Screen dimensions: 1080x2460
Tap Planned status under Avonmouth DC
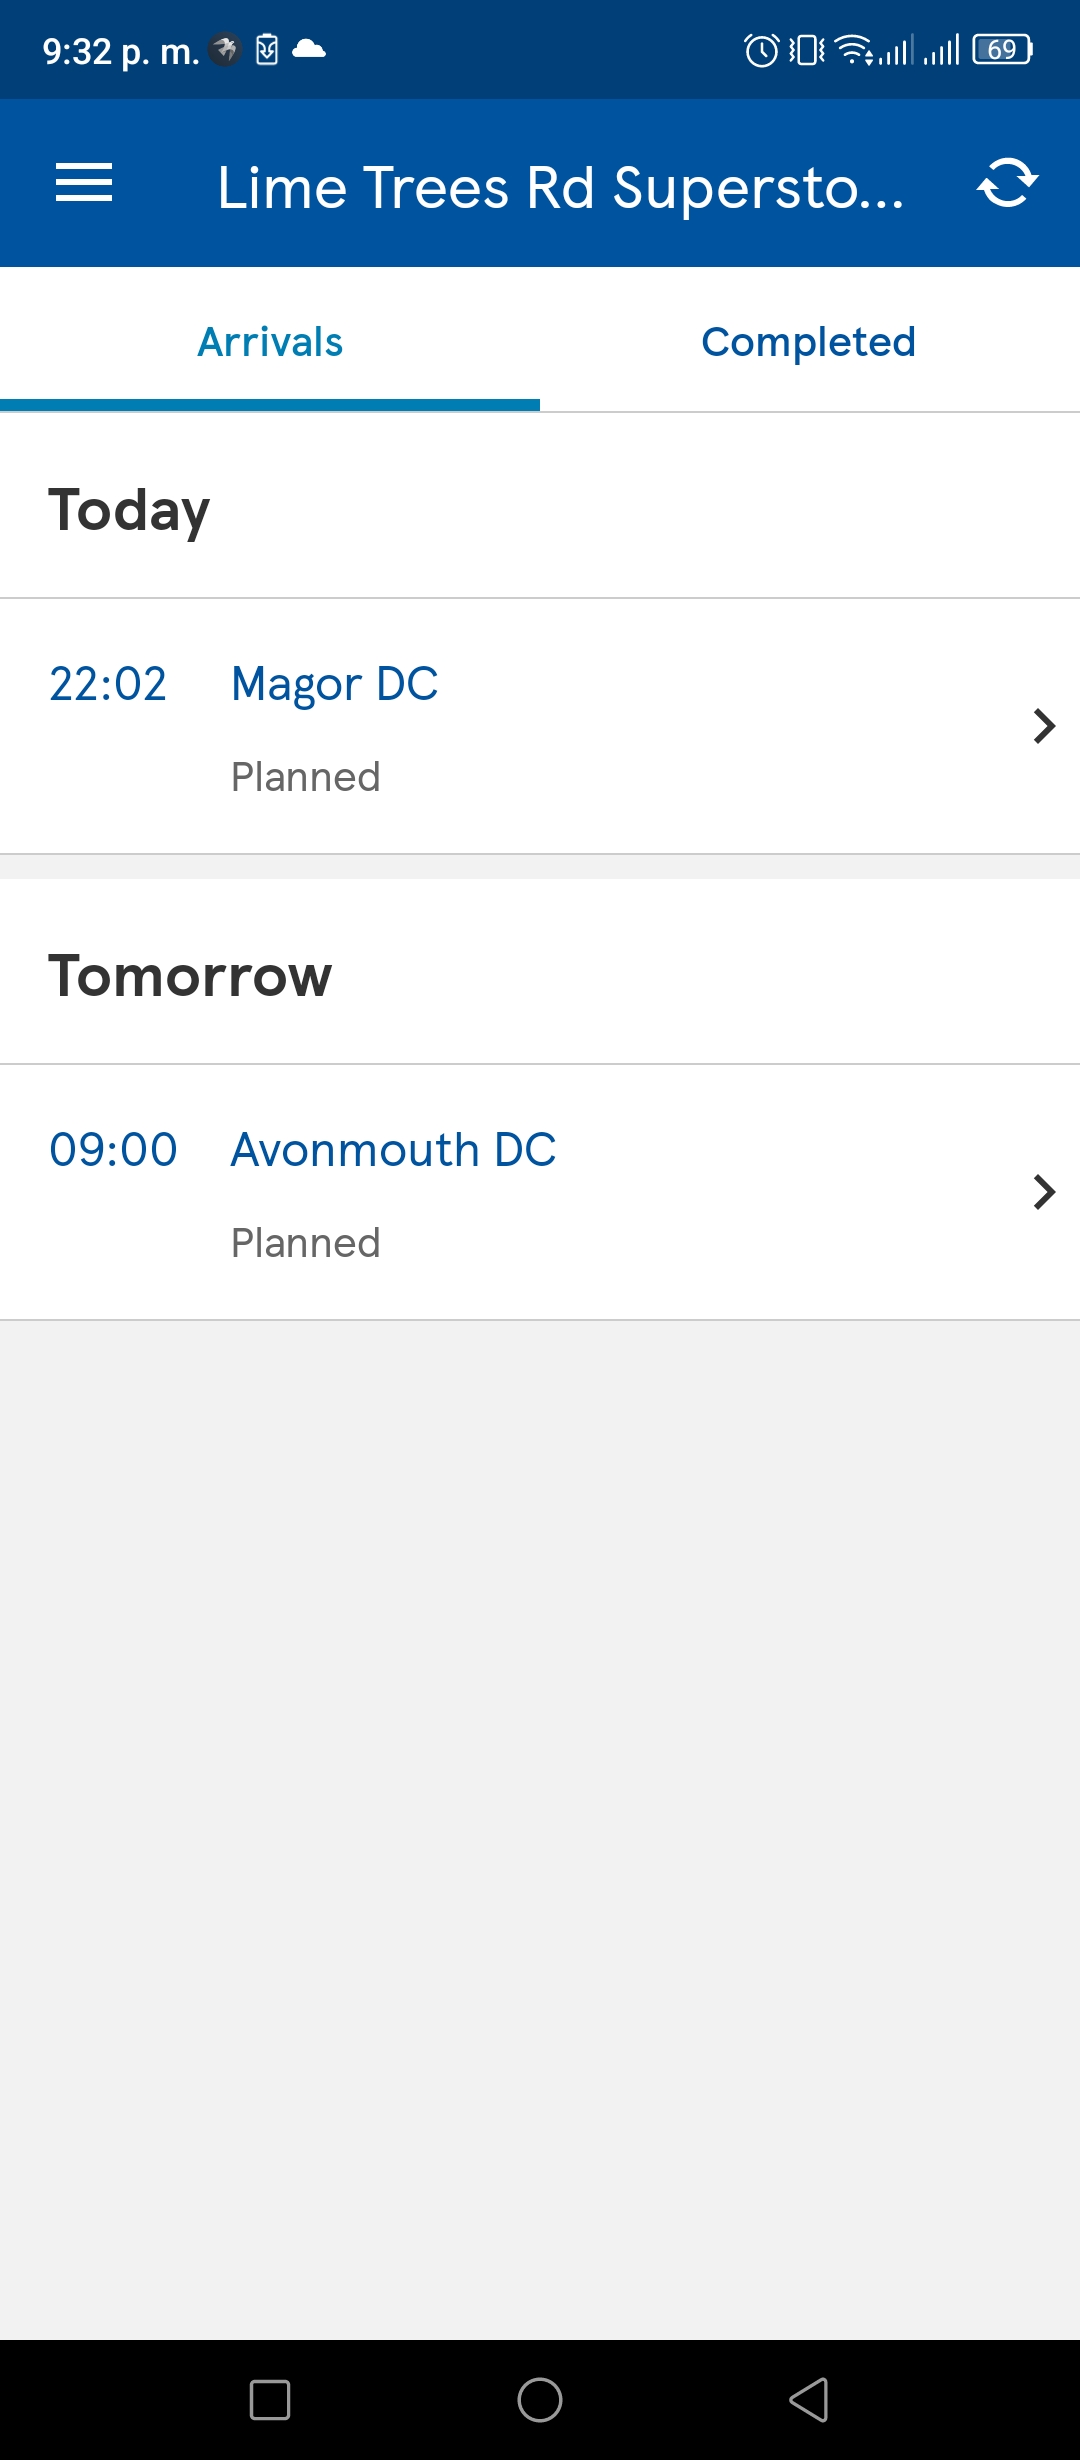coord(306,1243)
